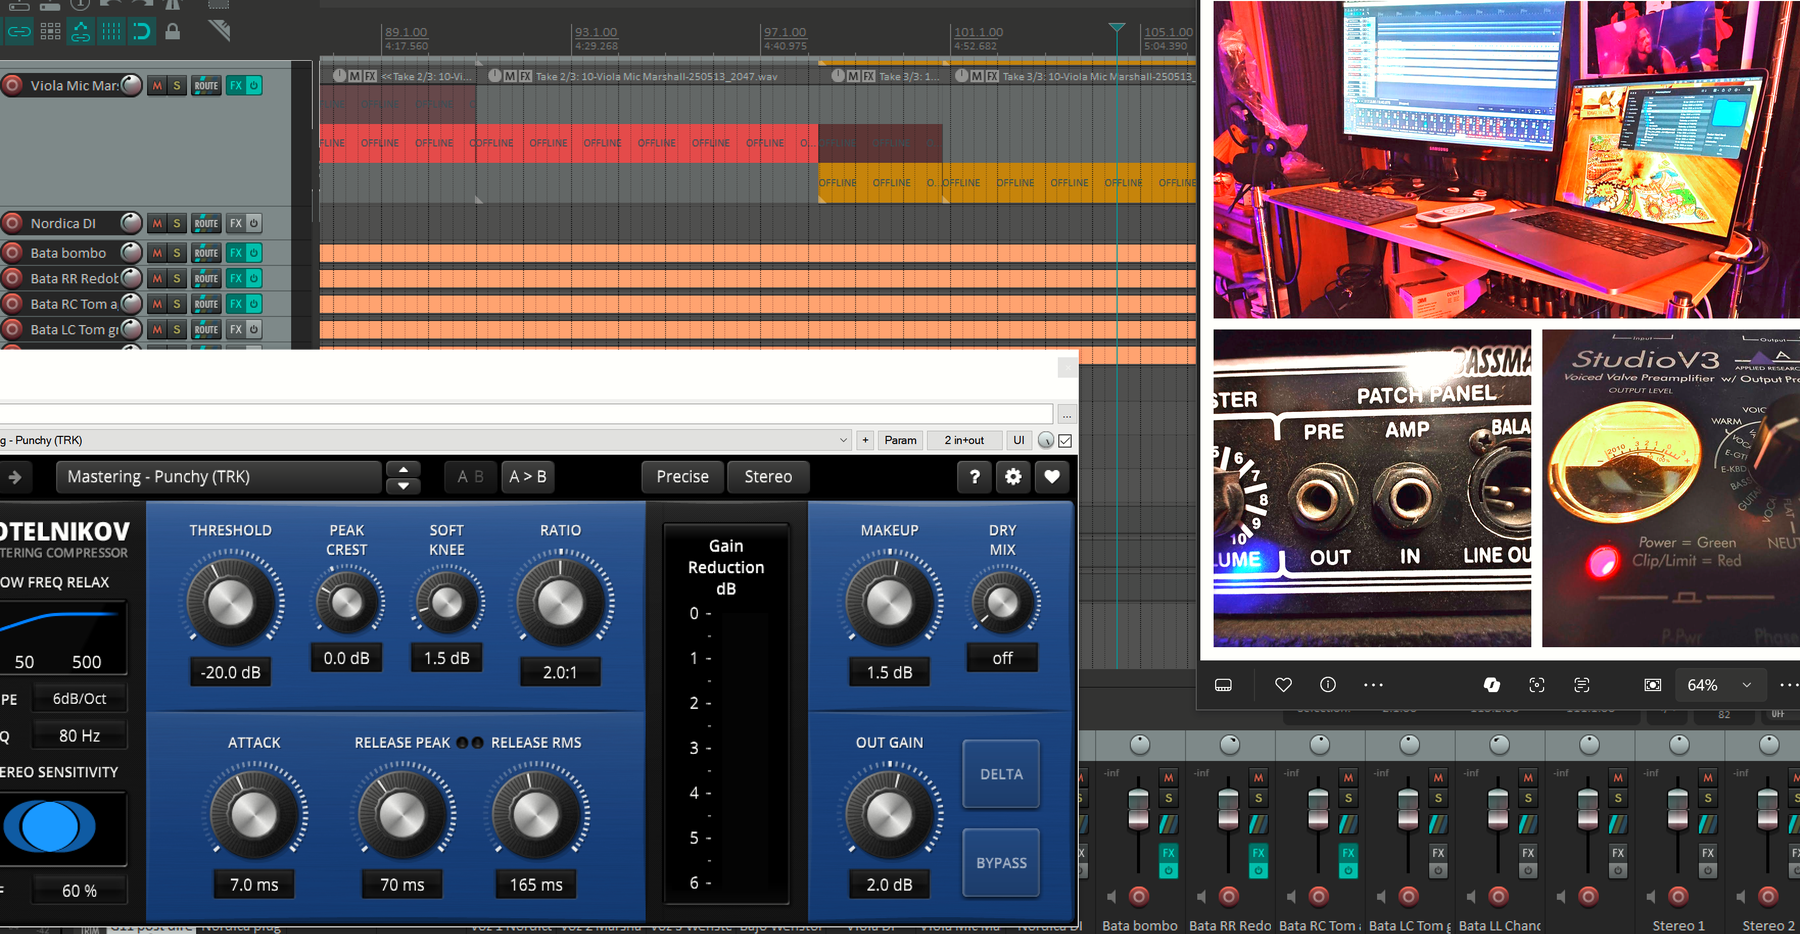Mute the Viola Mic track

point(157,85)
